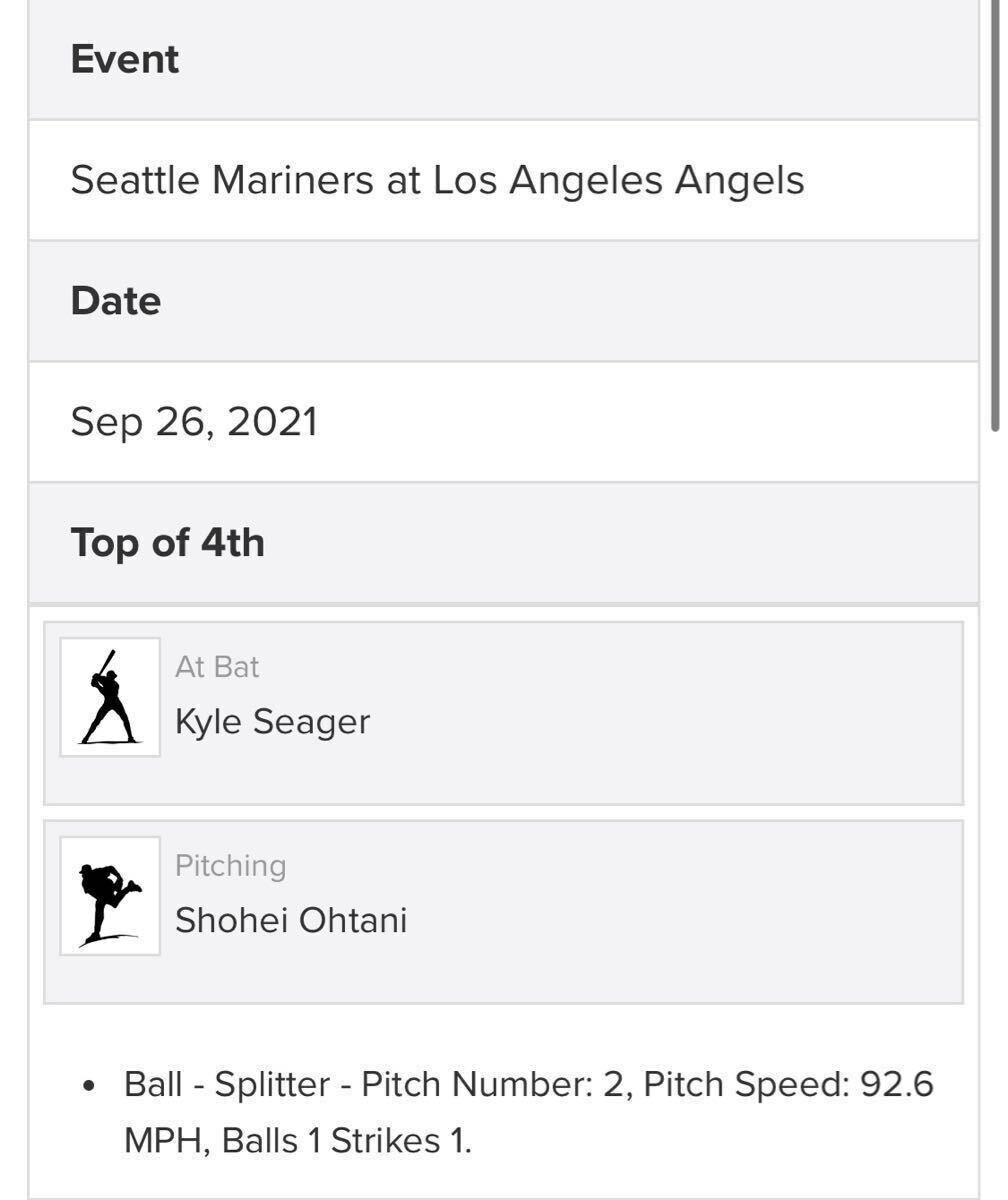Collapse the Top of 4th section header
Image resolution: width=1008 pixels, height=1200 pixels.
[x=503, y=543]
